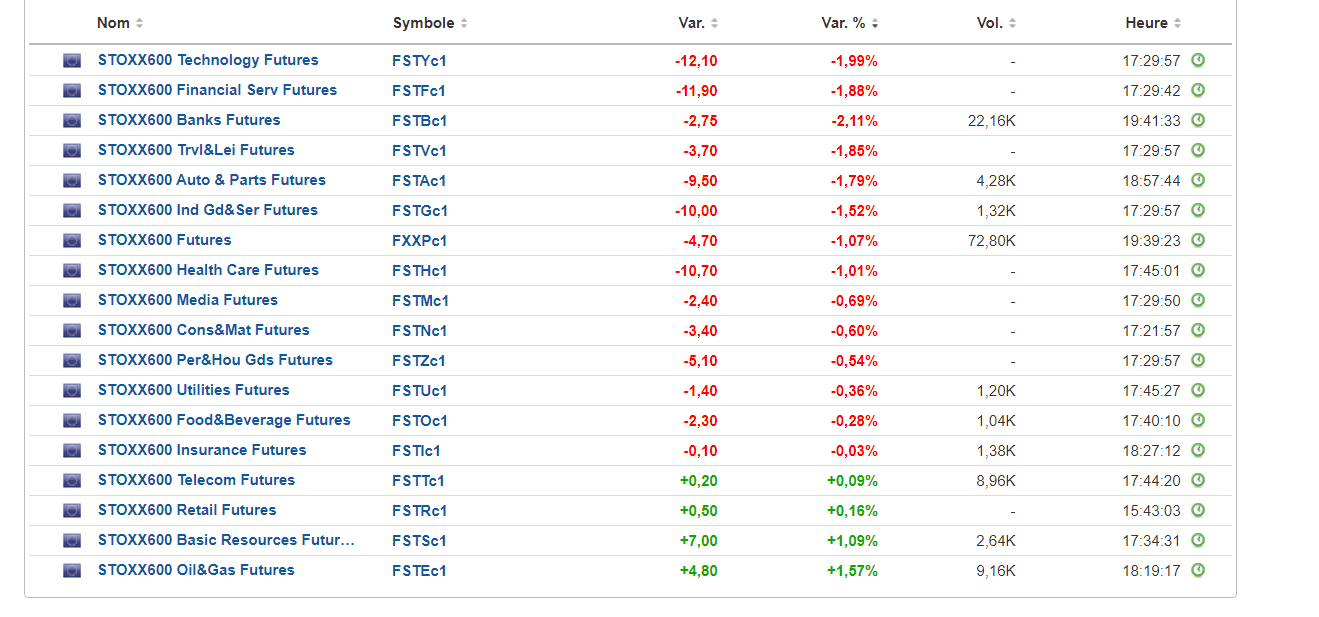Open the STOXX600 Banks Futures link

189,120
